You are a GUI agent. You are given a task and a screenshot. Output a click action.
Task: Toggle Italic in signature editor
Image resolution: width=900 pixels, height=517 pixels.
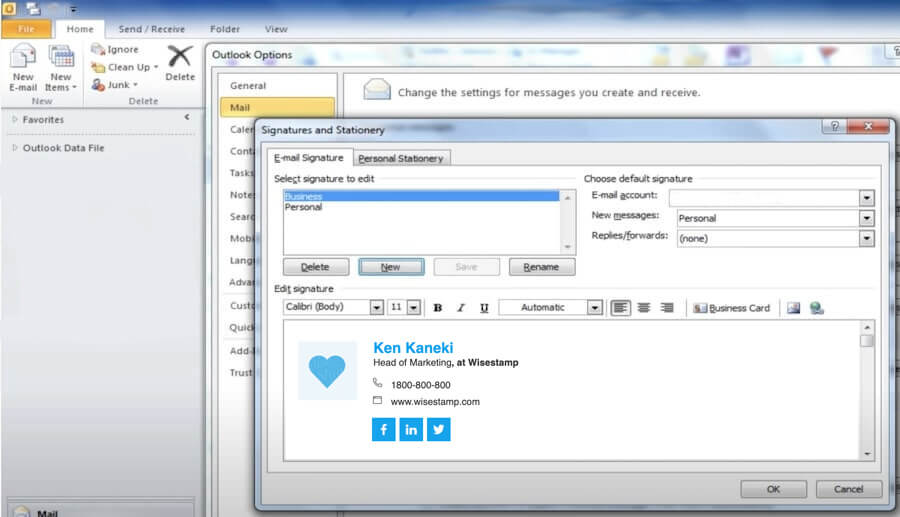461,308
